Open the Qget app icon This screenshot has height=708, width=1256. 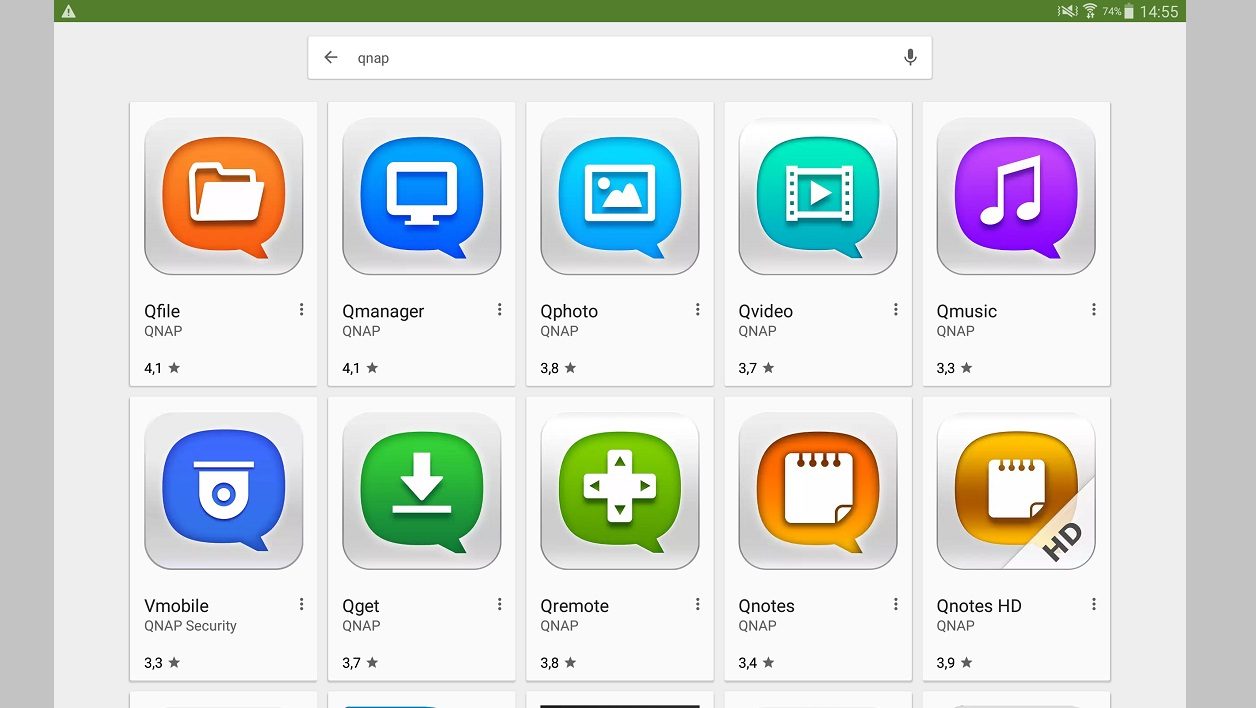(x=421, y=491)
